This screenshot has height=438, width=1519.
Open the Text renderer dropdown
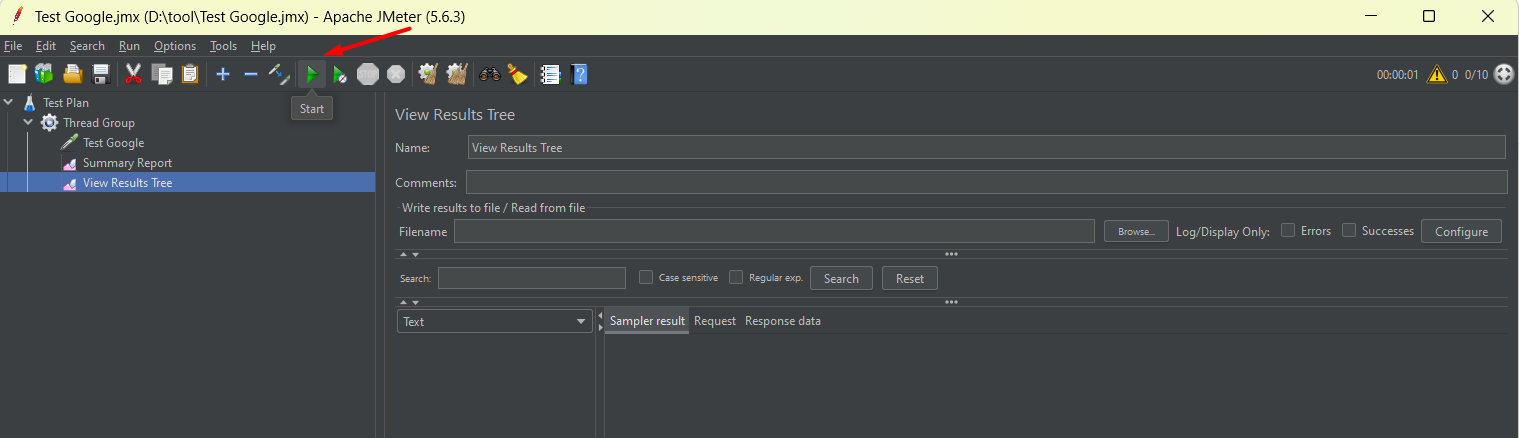click(495, 321)
